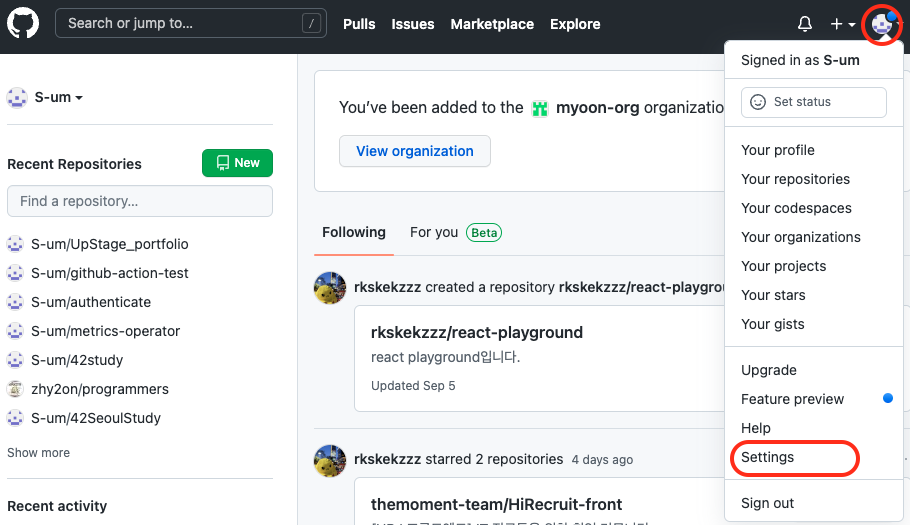Click the View organization button
The image size is (910, 525).
pyautogui.click(x=415, y=151)
